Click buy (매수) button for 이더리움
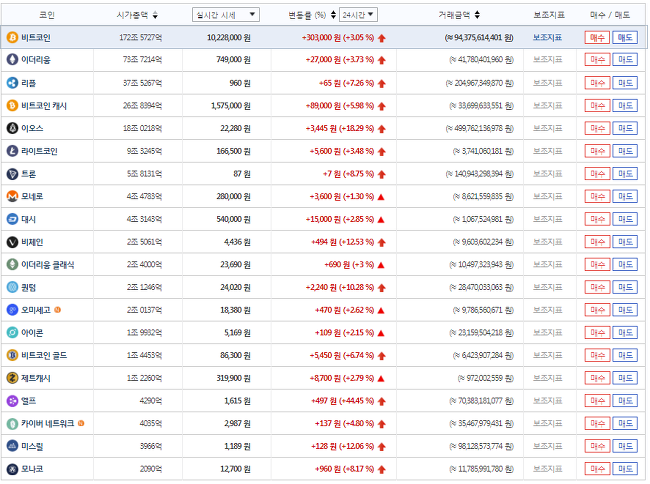Viewport: 650px width, 484px height. [597, 60]
